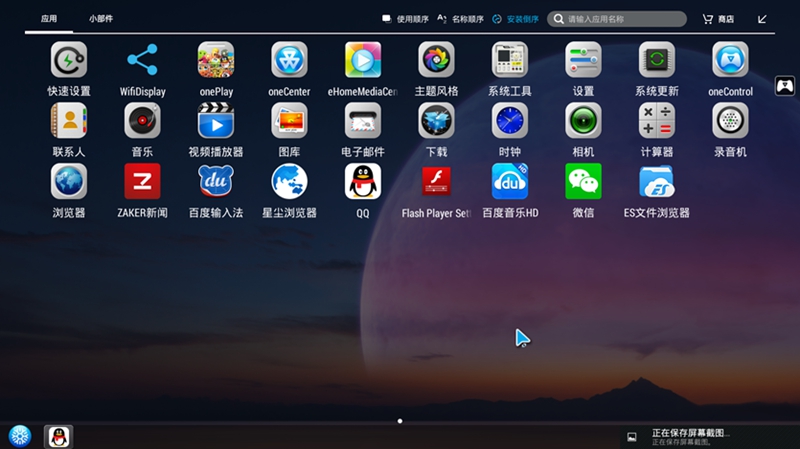The width and height of the screenshot is (800, 449).
Task: Open the QQ app in grid
Action: (x=363, y=182)
